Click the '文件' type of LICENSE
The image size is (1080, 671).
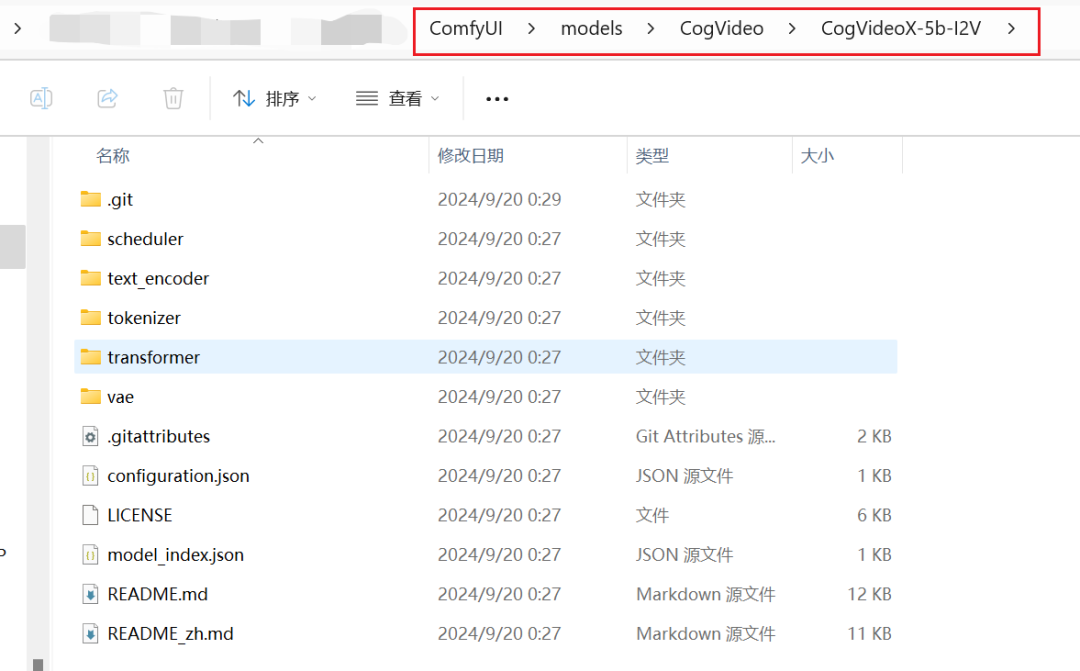pyautogui.click(x=652, y=515)
